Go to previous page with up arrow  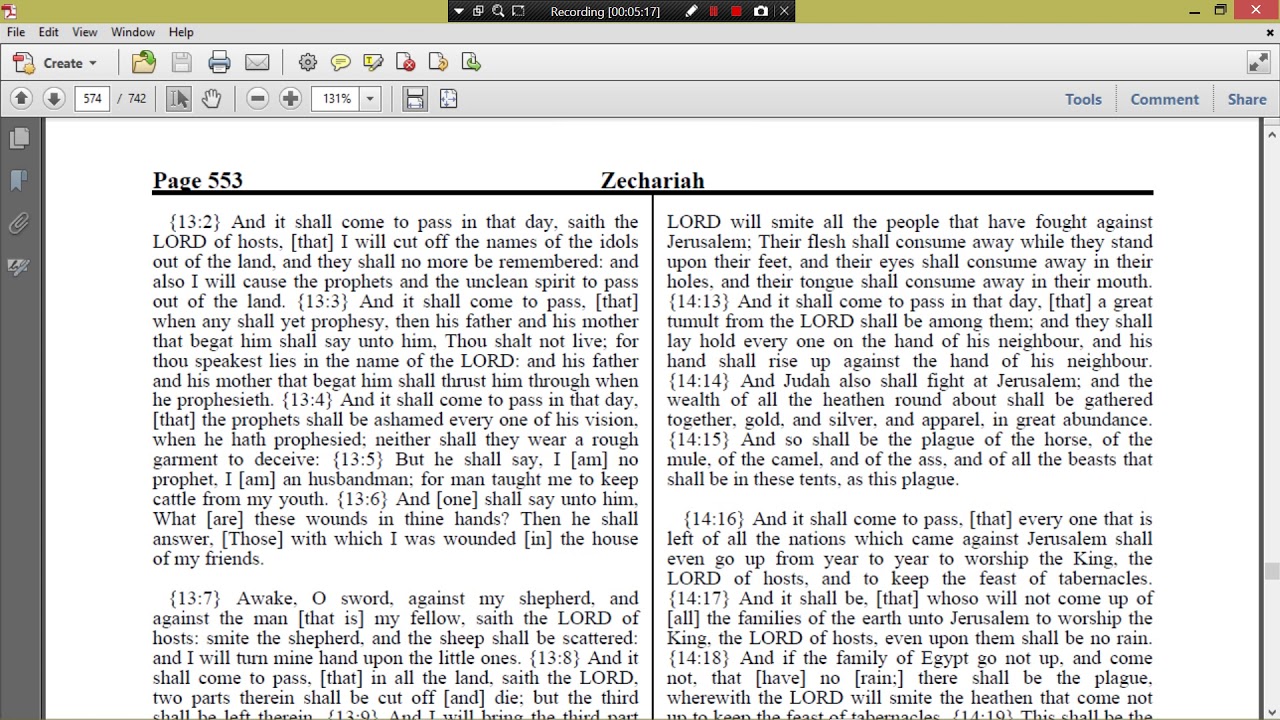click(21, 99)
